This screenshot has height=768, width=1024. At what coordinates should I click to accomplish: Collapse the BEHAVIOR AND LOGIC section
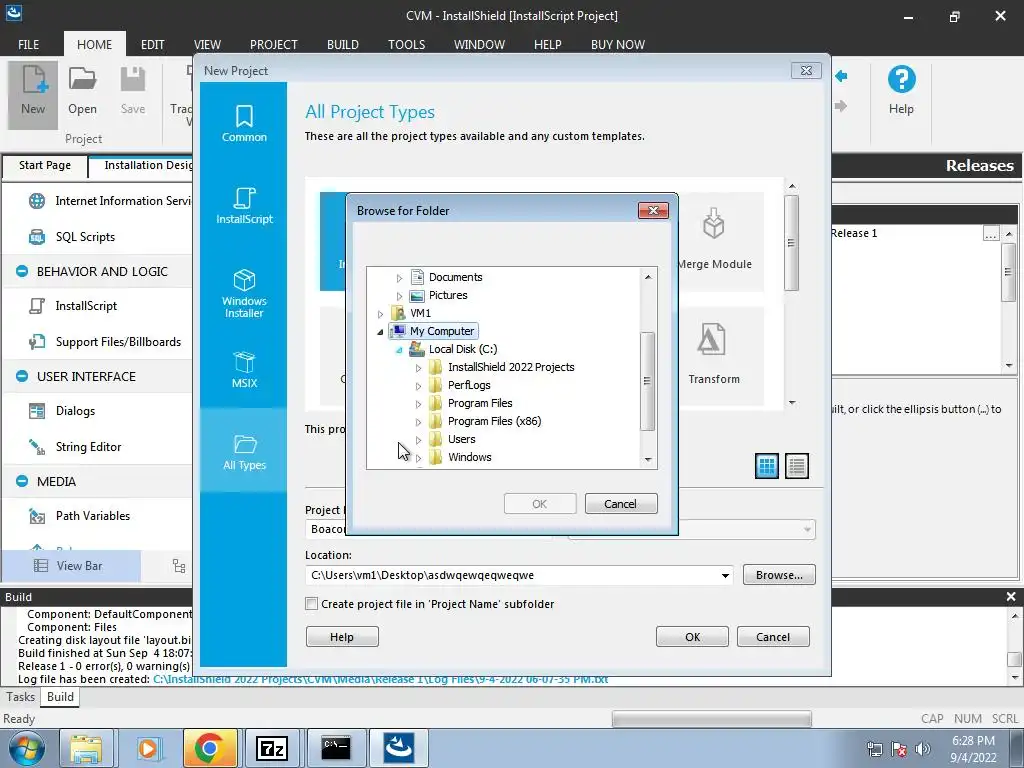(x=22, y=271)
